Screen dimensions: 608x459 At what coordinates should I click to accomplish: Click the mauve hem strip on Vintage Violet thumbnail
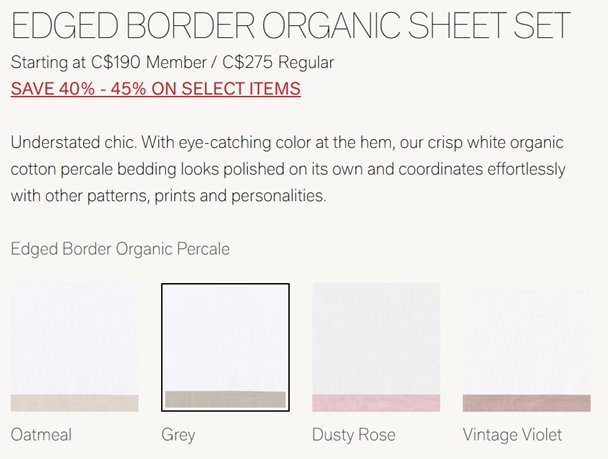pos(527,403)
